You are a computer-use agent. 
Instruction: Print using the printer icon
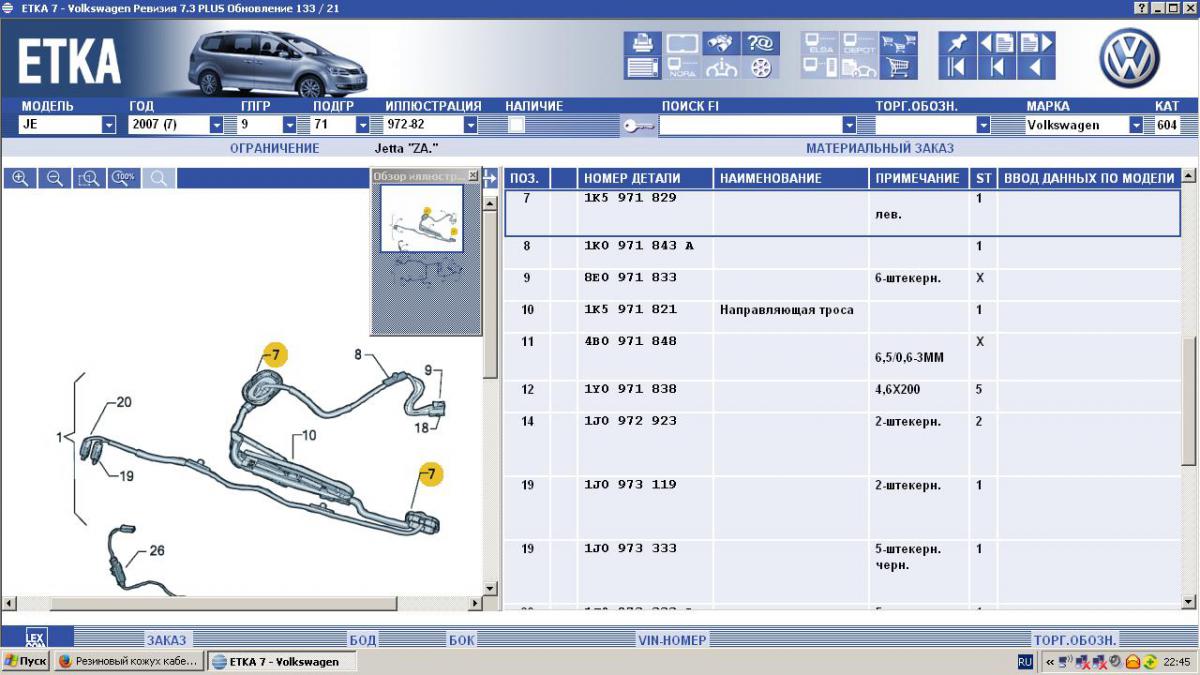(642, 43)
